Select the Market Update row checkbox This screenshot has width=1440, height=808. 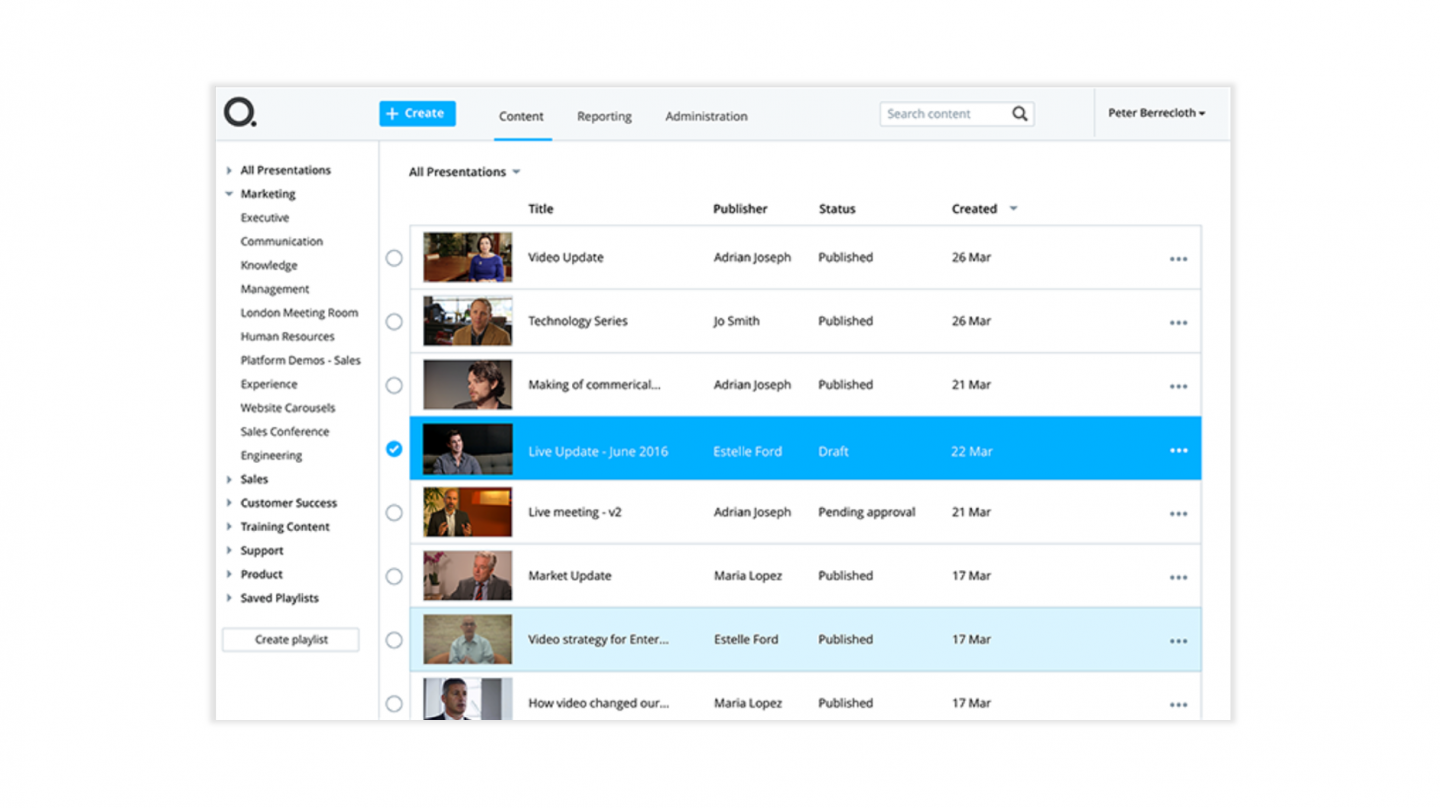[x=394, y=575]
